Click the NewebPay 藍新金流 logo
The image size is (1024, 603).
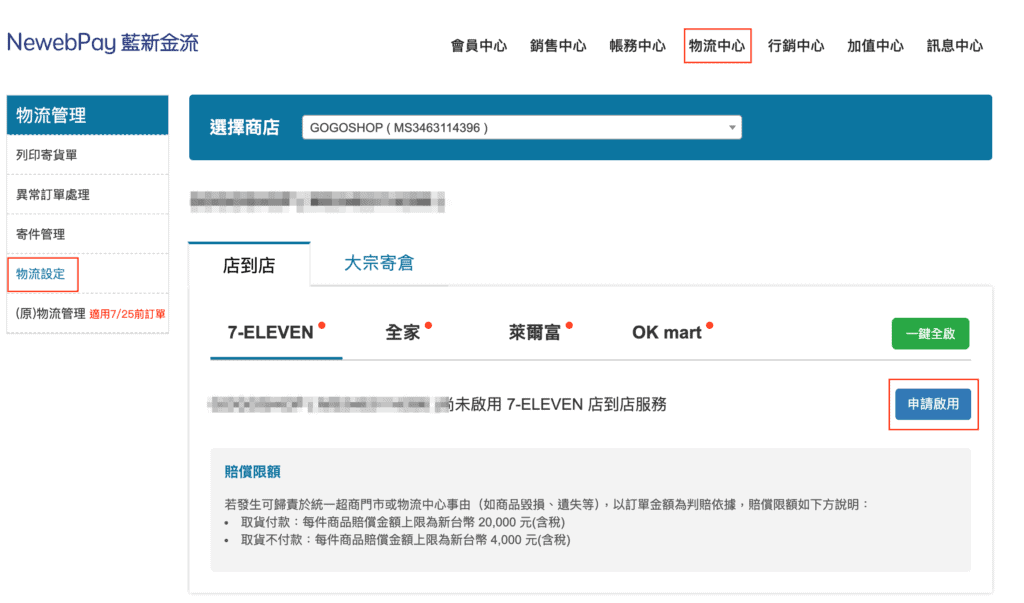[103, 43]
